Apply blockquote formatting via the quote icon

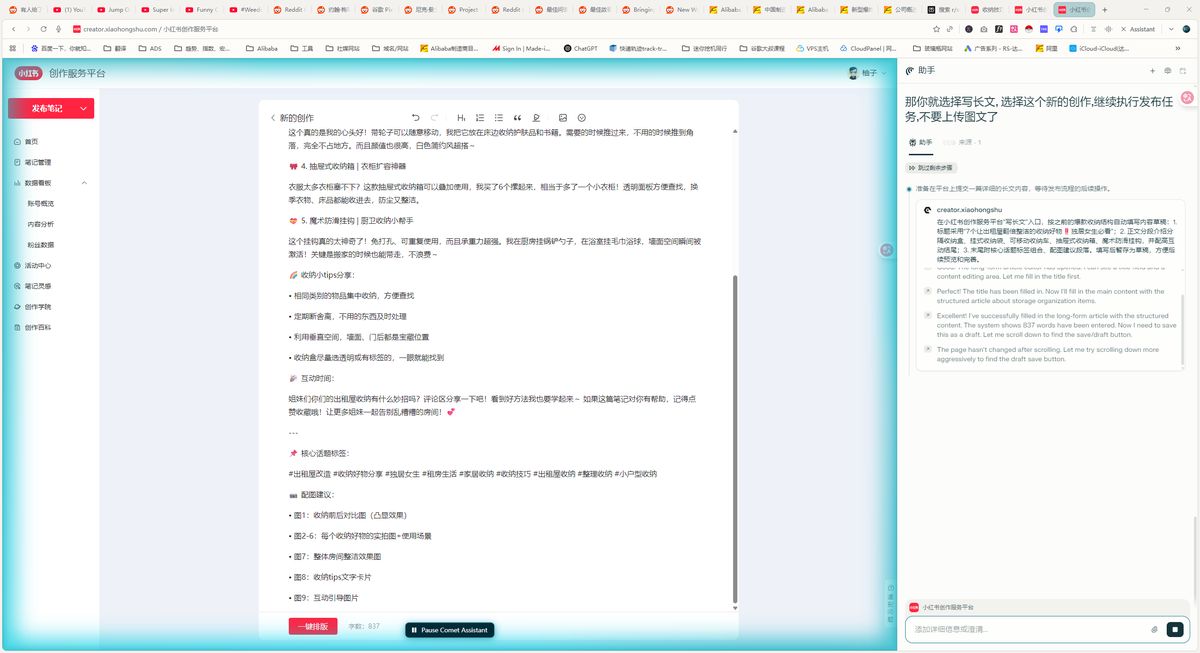point(518,118)
